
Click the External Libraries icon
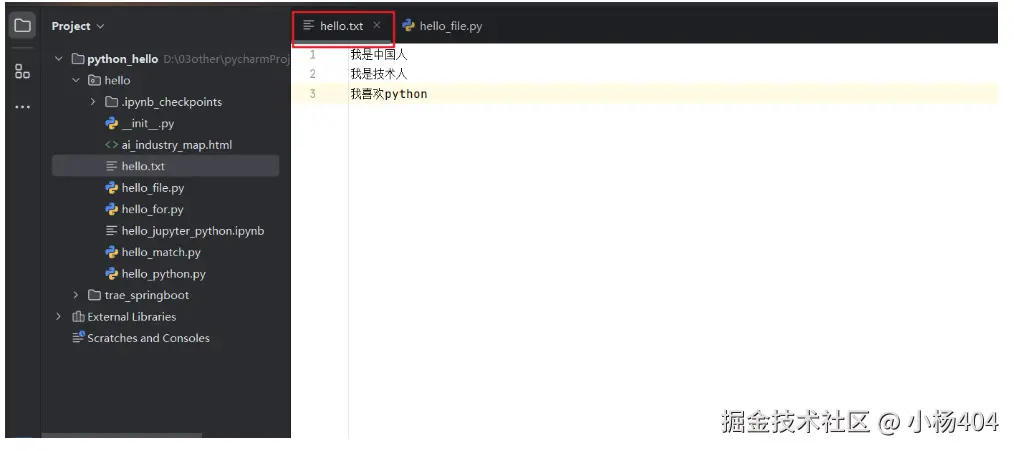(x=78, y=316)
